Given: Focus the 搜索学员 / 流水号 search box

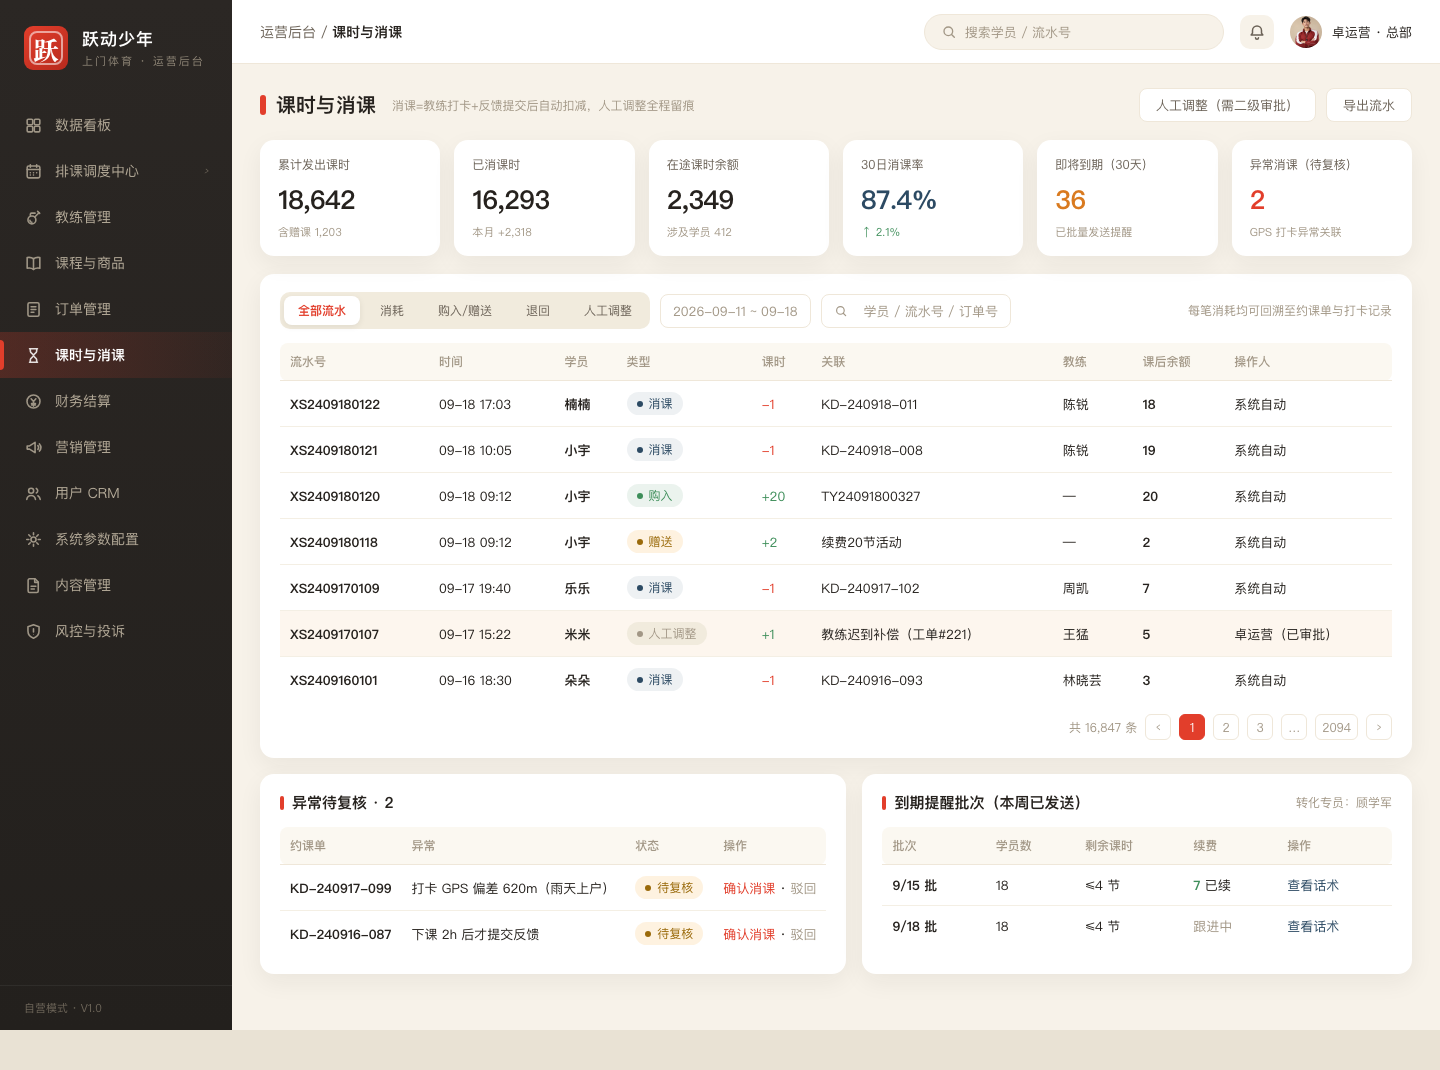Looking at the screenshot, I should (1074, 32).
